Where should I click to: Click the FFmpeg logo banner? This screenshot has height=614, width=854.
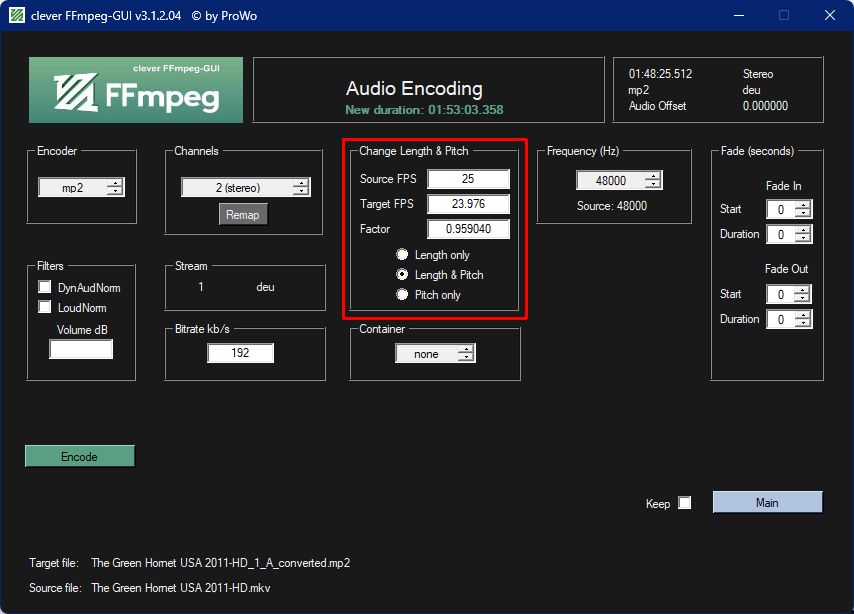tap(136, 90)
